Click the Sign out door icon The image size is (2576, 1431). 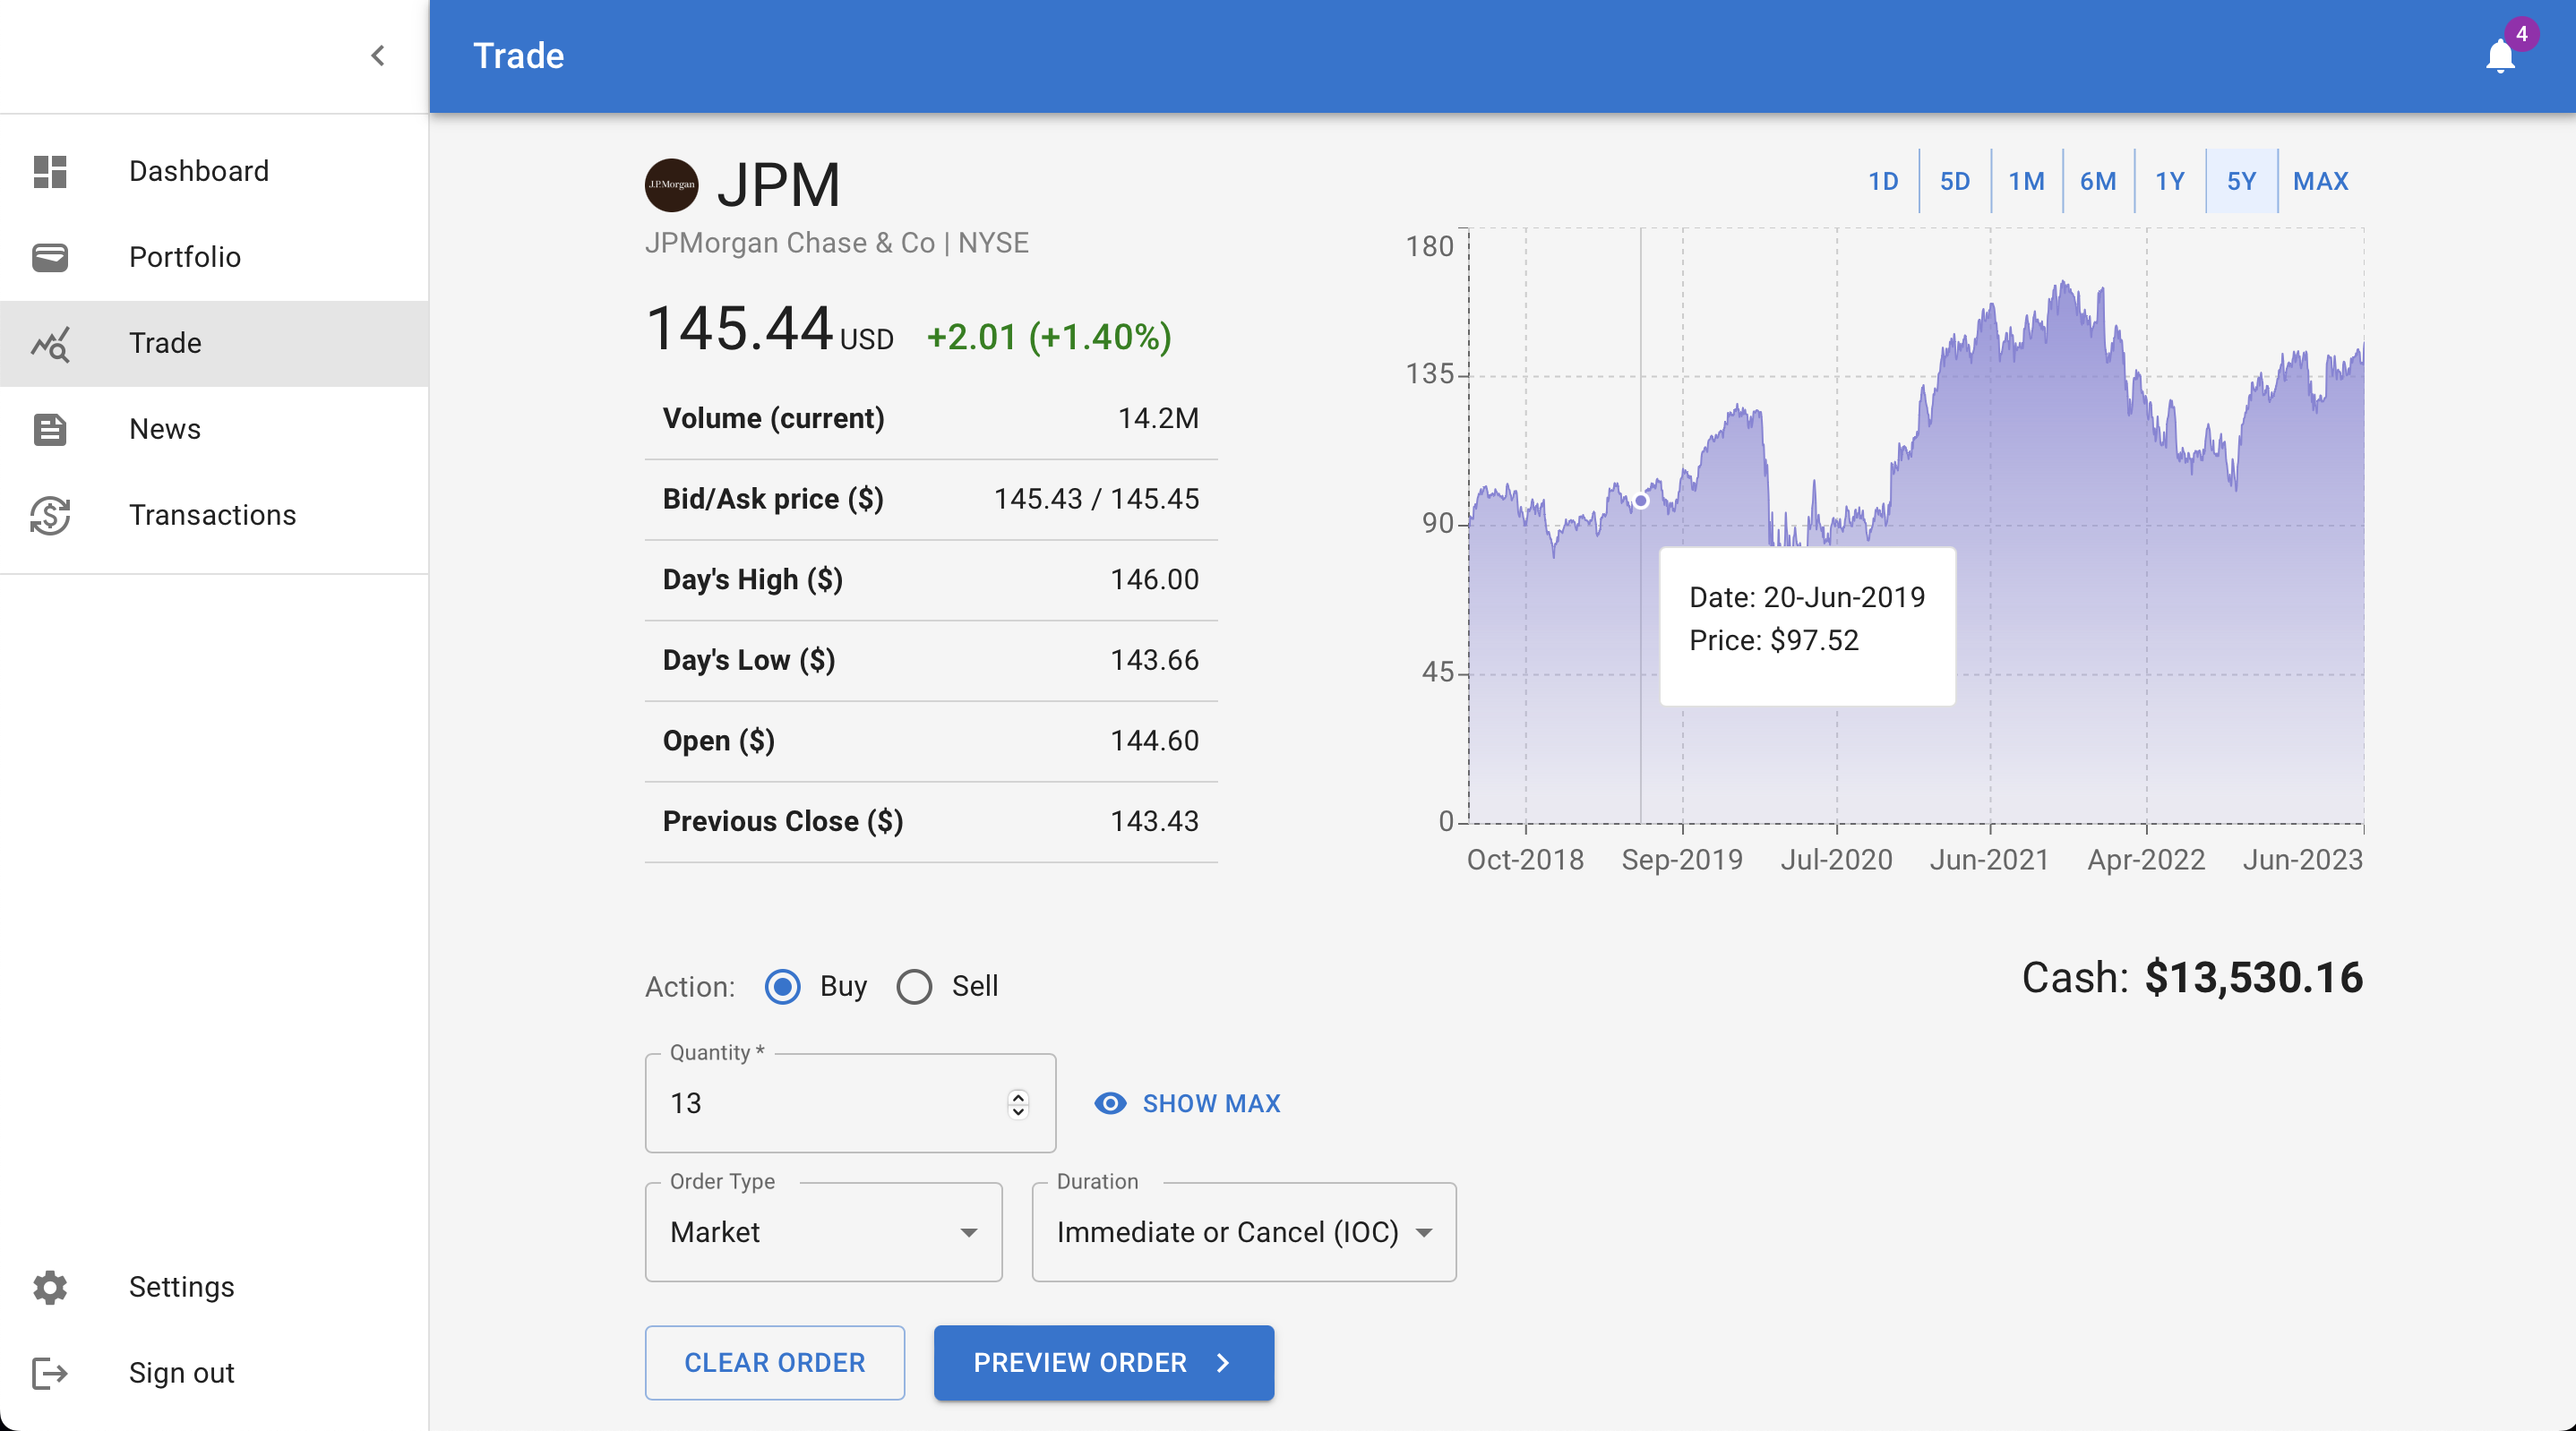point(50,1373)
